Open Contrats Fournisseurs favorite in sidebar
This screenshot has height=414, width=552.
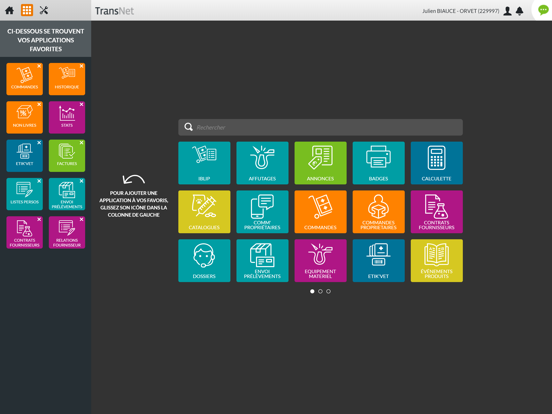[24, 232]
